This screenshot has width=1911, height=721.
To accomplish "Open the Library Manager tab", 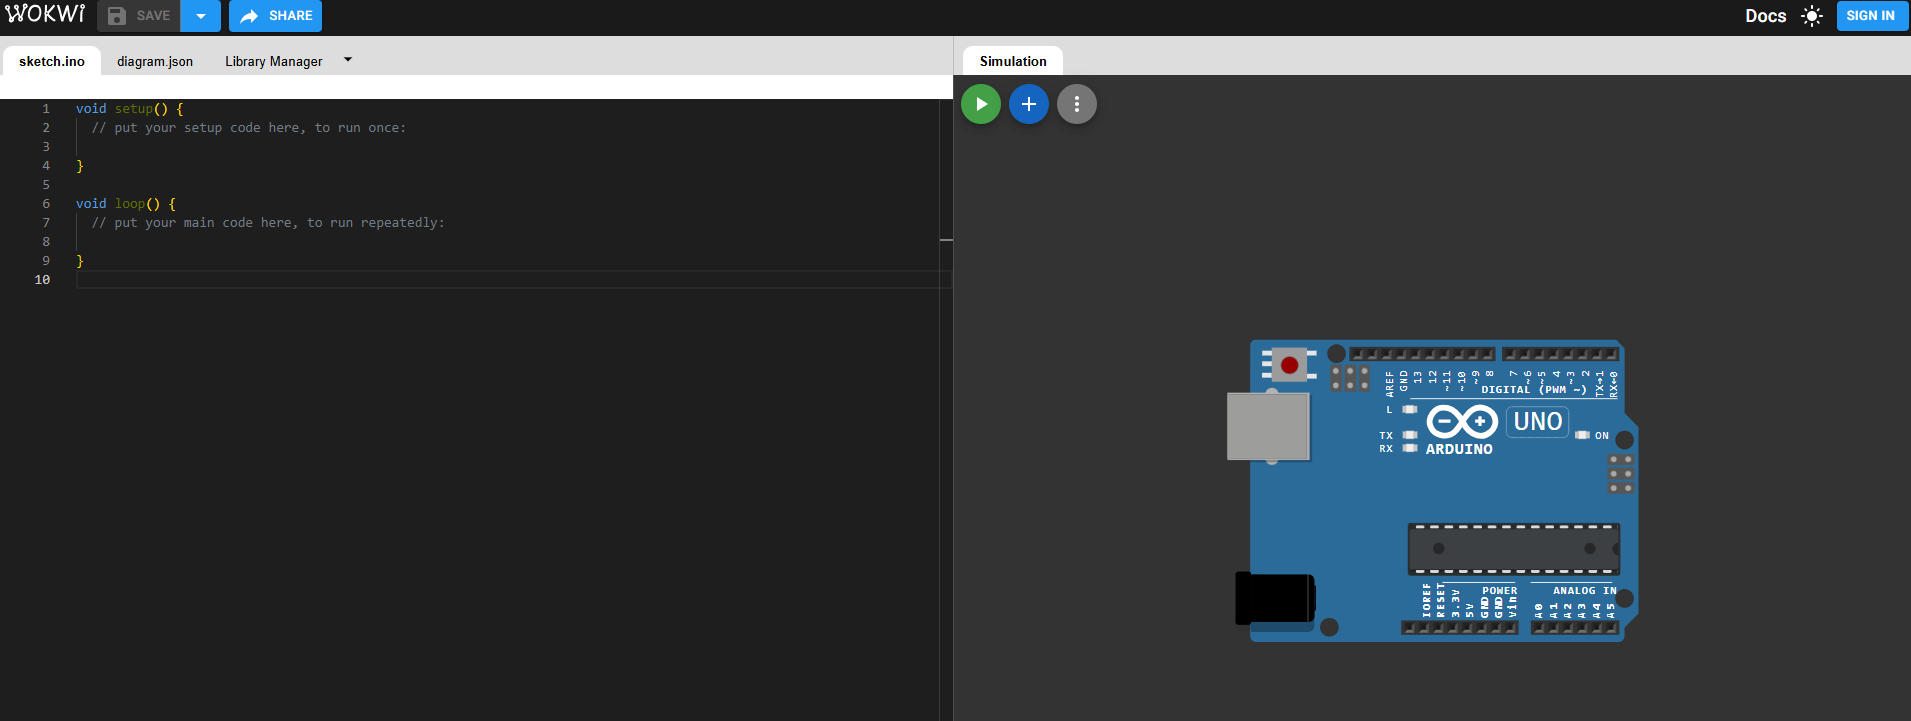I will pos(273,61).
